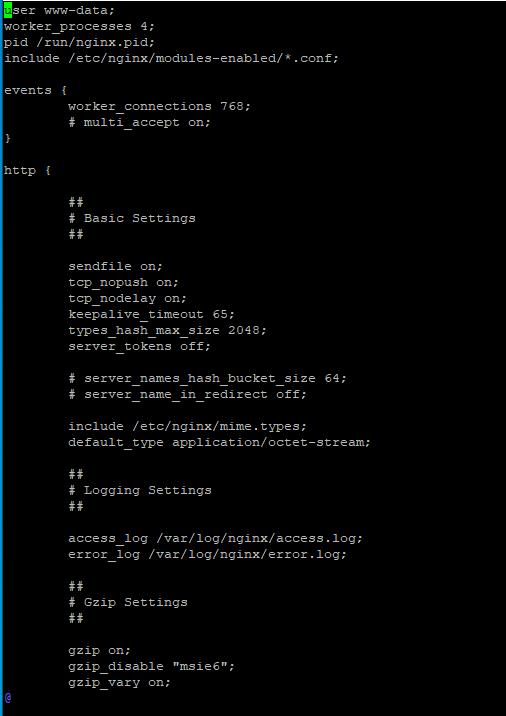Click the commented multi_accept on line

tap(140, 122)
